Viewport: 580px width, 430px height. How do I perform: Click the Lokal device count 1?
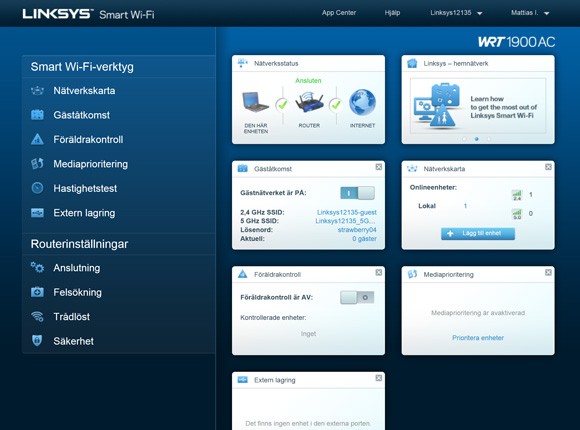(x=465, y=206)
